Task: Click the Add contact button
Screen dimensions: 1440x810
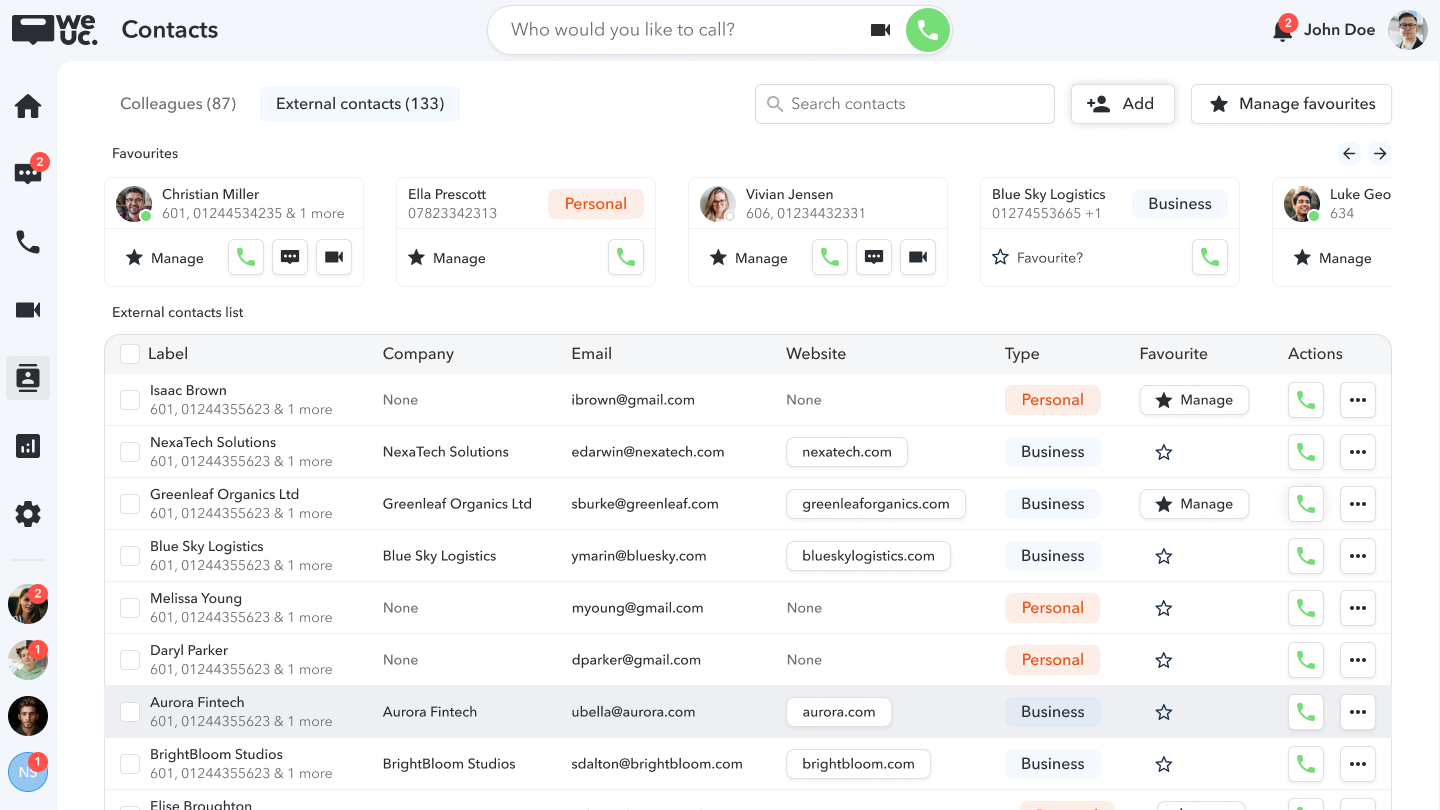Action: [x=1122, y=103]
